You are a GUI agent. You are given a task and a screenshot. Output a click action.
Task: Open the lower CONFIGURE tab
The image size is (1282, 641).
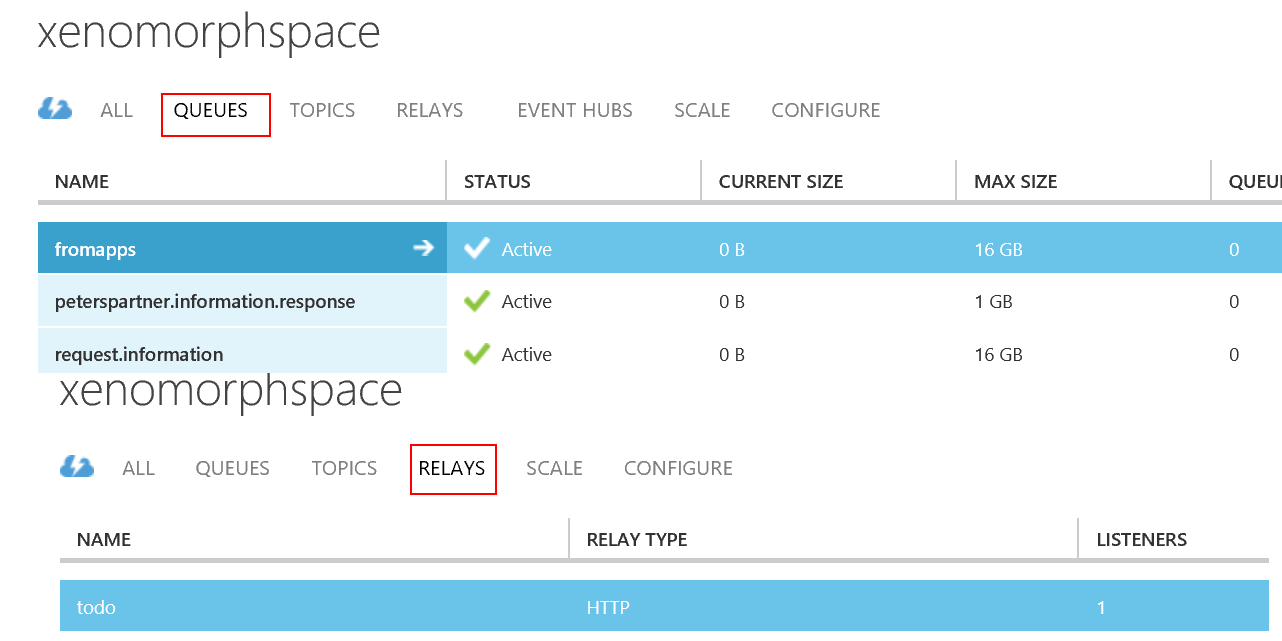click(678, 468)
